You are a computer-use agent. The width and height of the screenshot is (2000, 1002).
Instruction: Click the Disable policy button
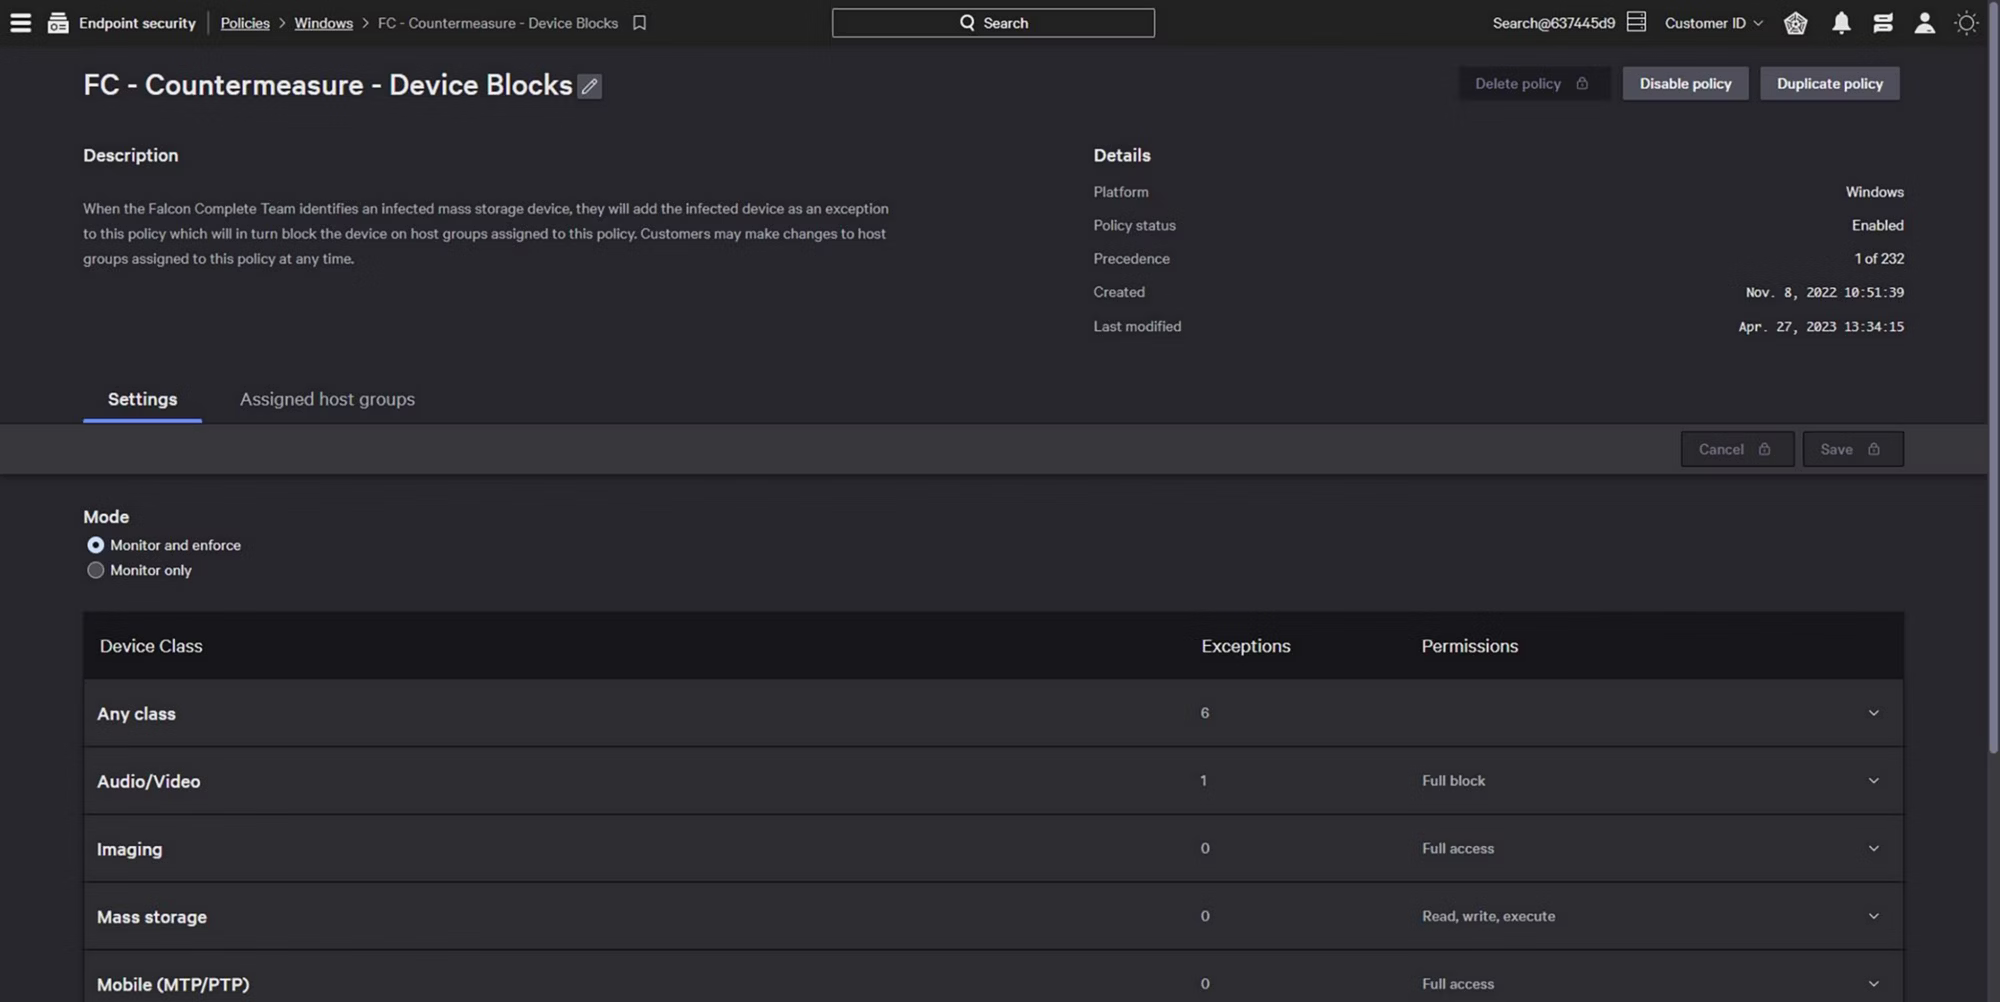(x=1685, y=84)
